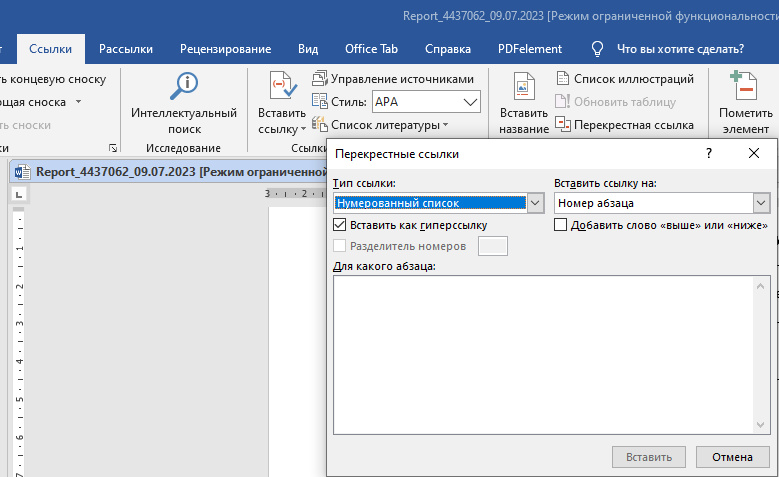Open Manage Sources (Управление источниками)
The image size is (779, 477).
[393, 78]
